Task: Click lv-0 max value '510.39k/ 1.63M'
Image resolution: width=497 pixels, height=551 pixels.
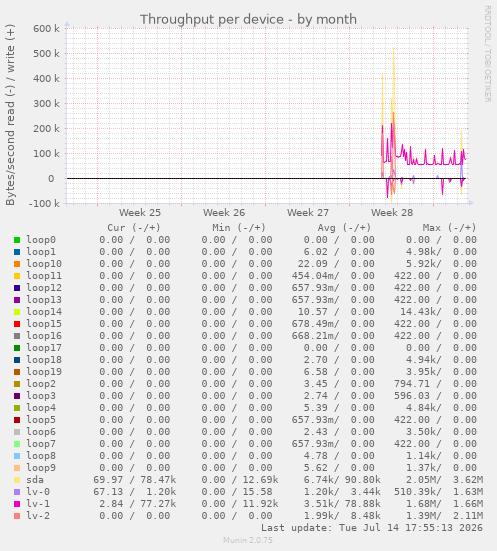Action: [439, 492]
